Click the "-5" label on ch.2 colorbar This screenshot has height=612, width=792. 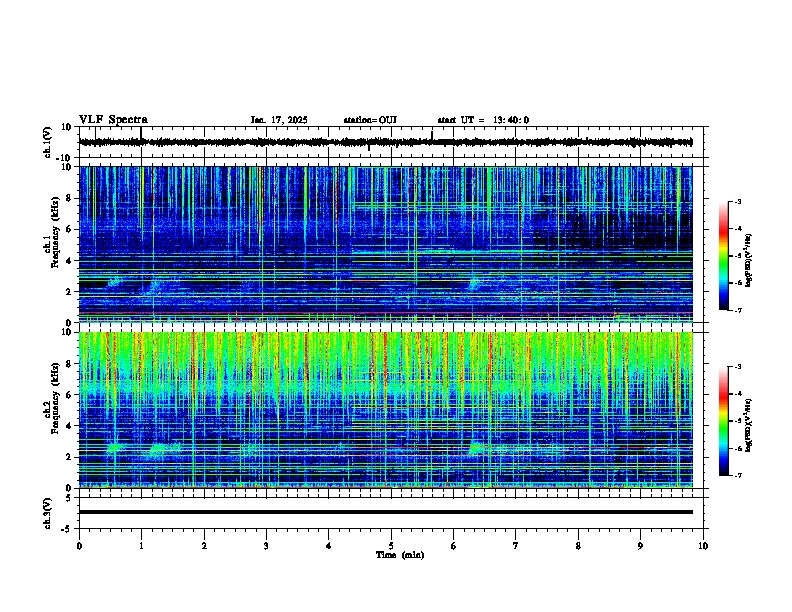point(738,421)
